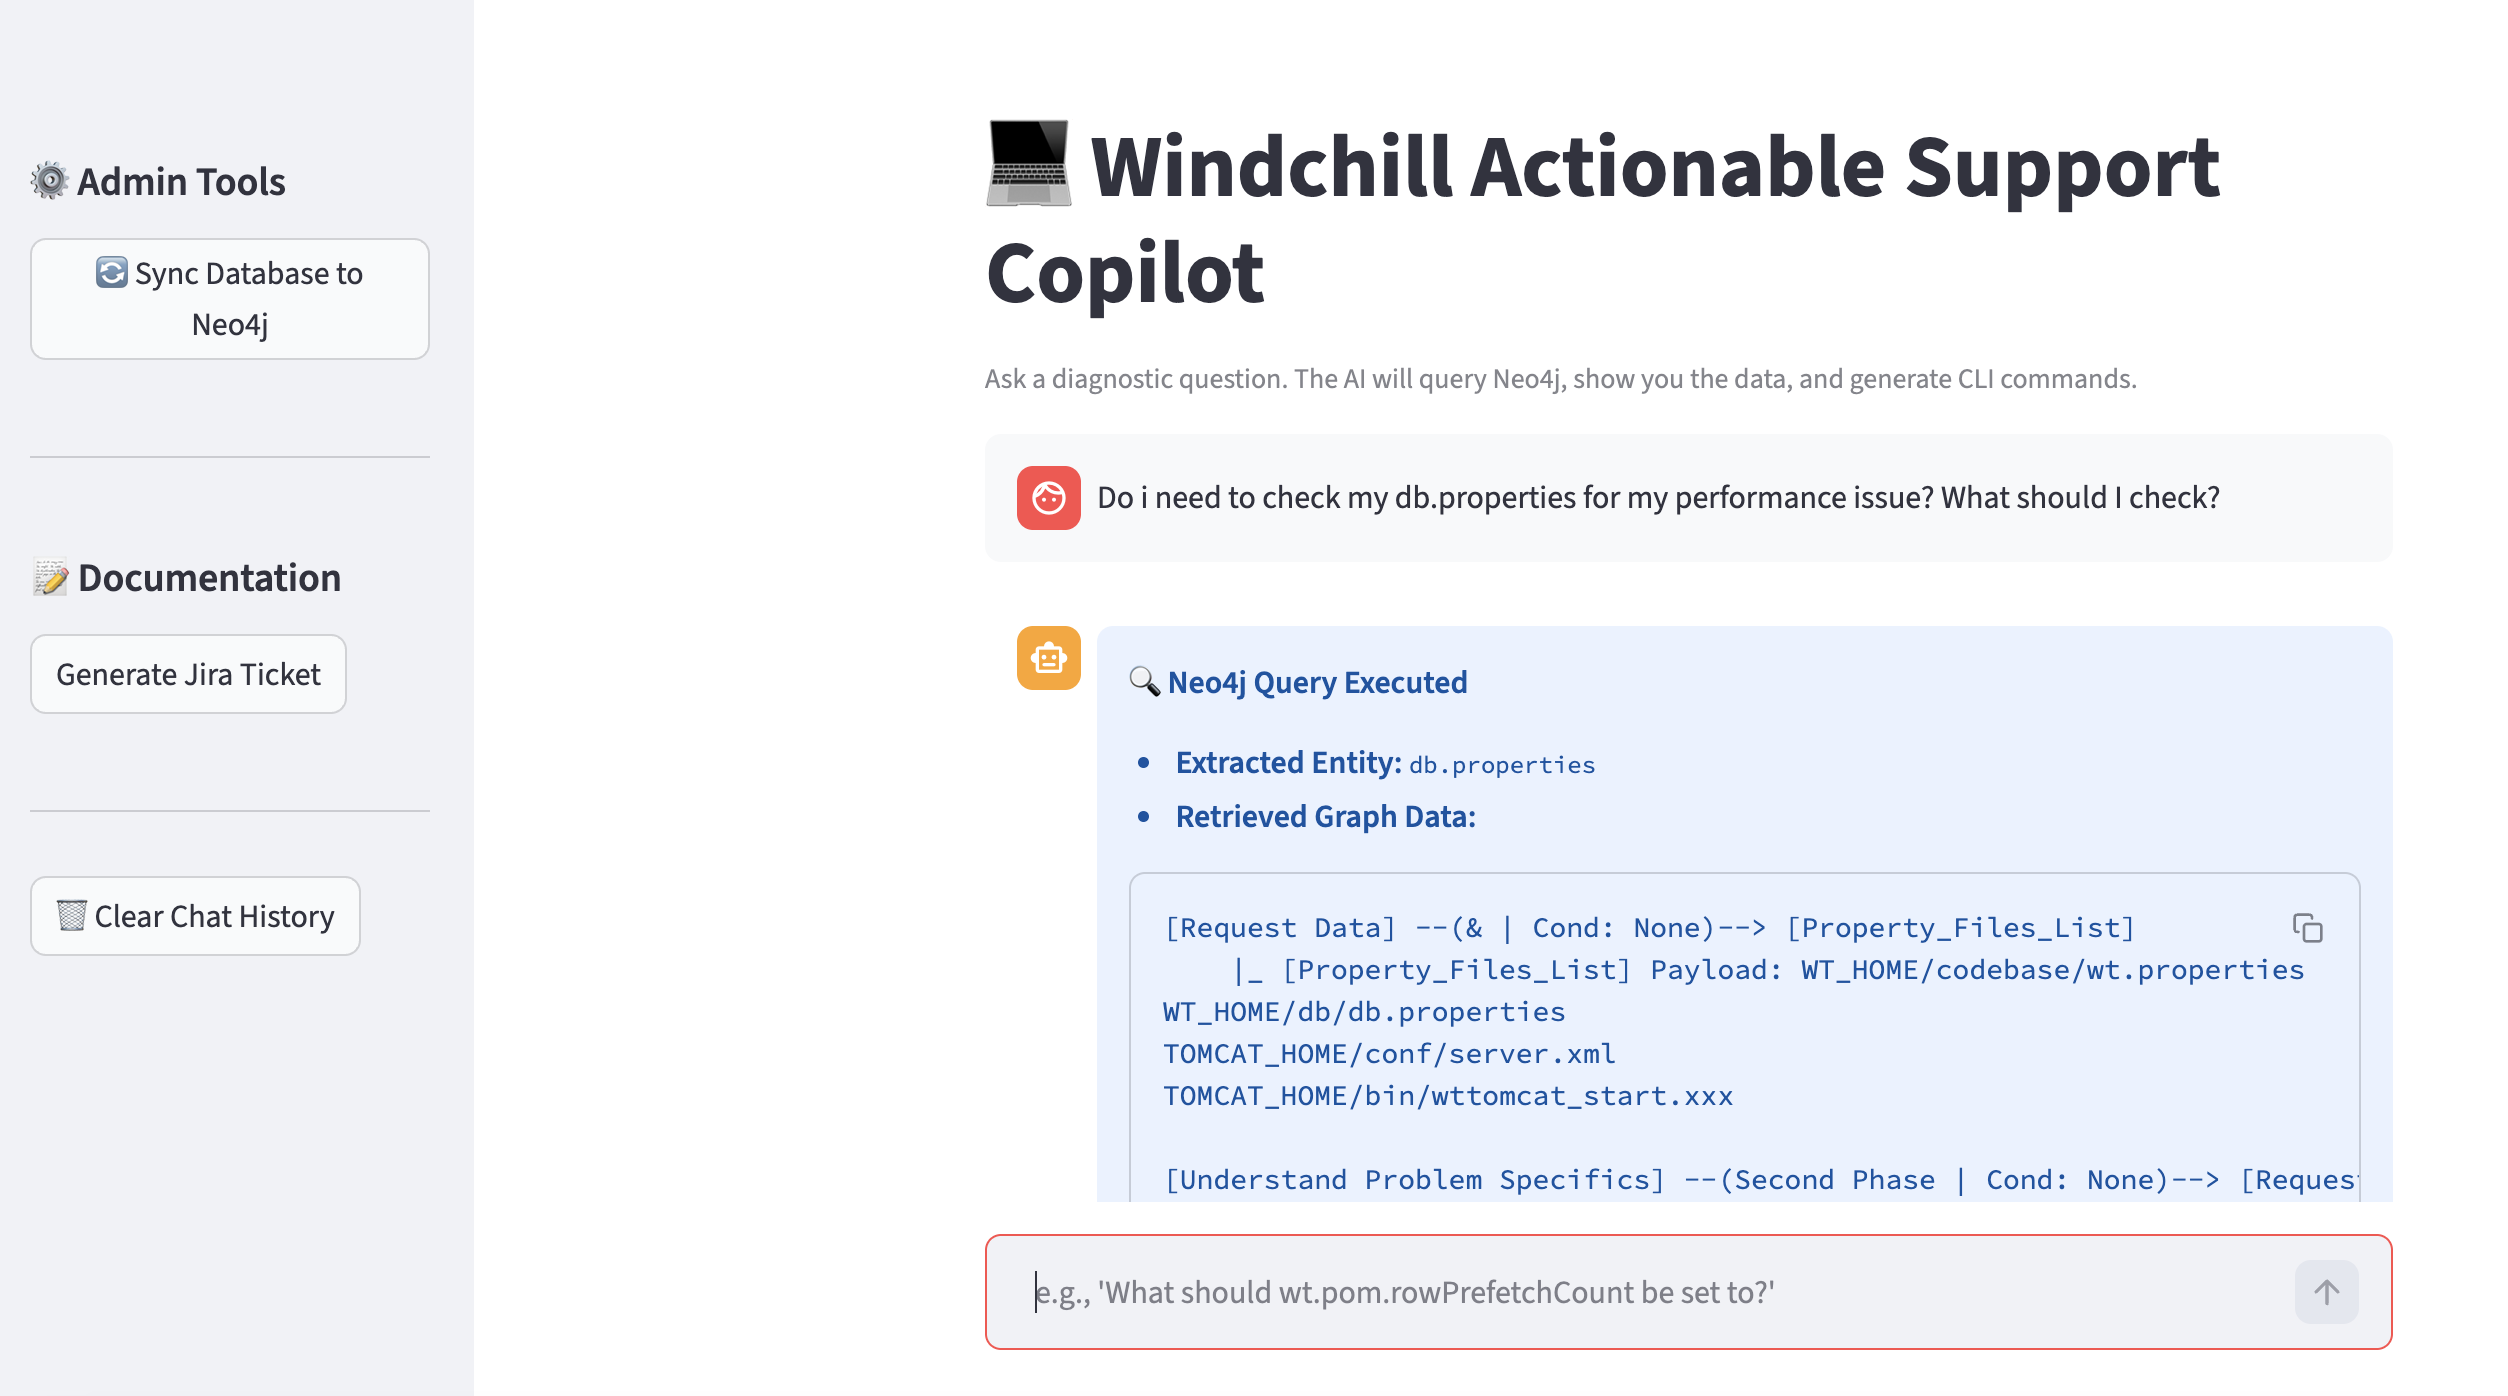2508x1396 pixels.
Task: Click the send arrow in chat input
Action: [2326, 1292]
